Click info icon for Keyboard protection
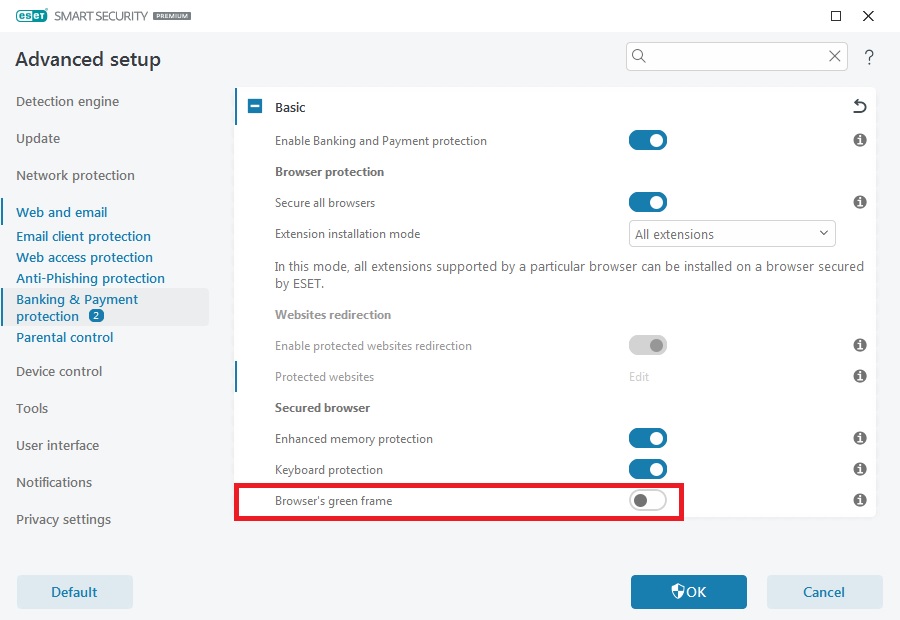This screenshot has width=900, height=620. pyautogui.click(x=859, y=469)
